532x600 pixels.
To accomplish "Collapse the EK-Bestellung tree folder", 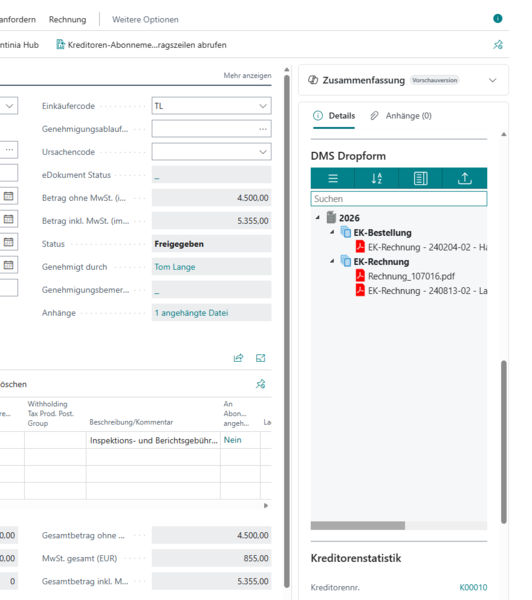I will click(332, 232).
